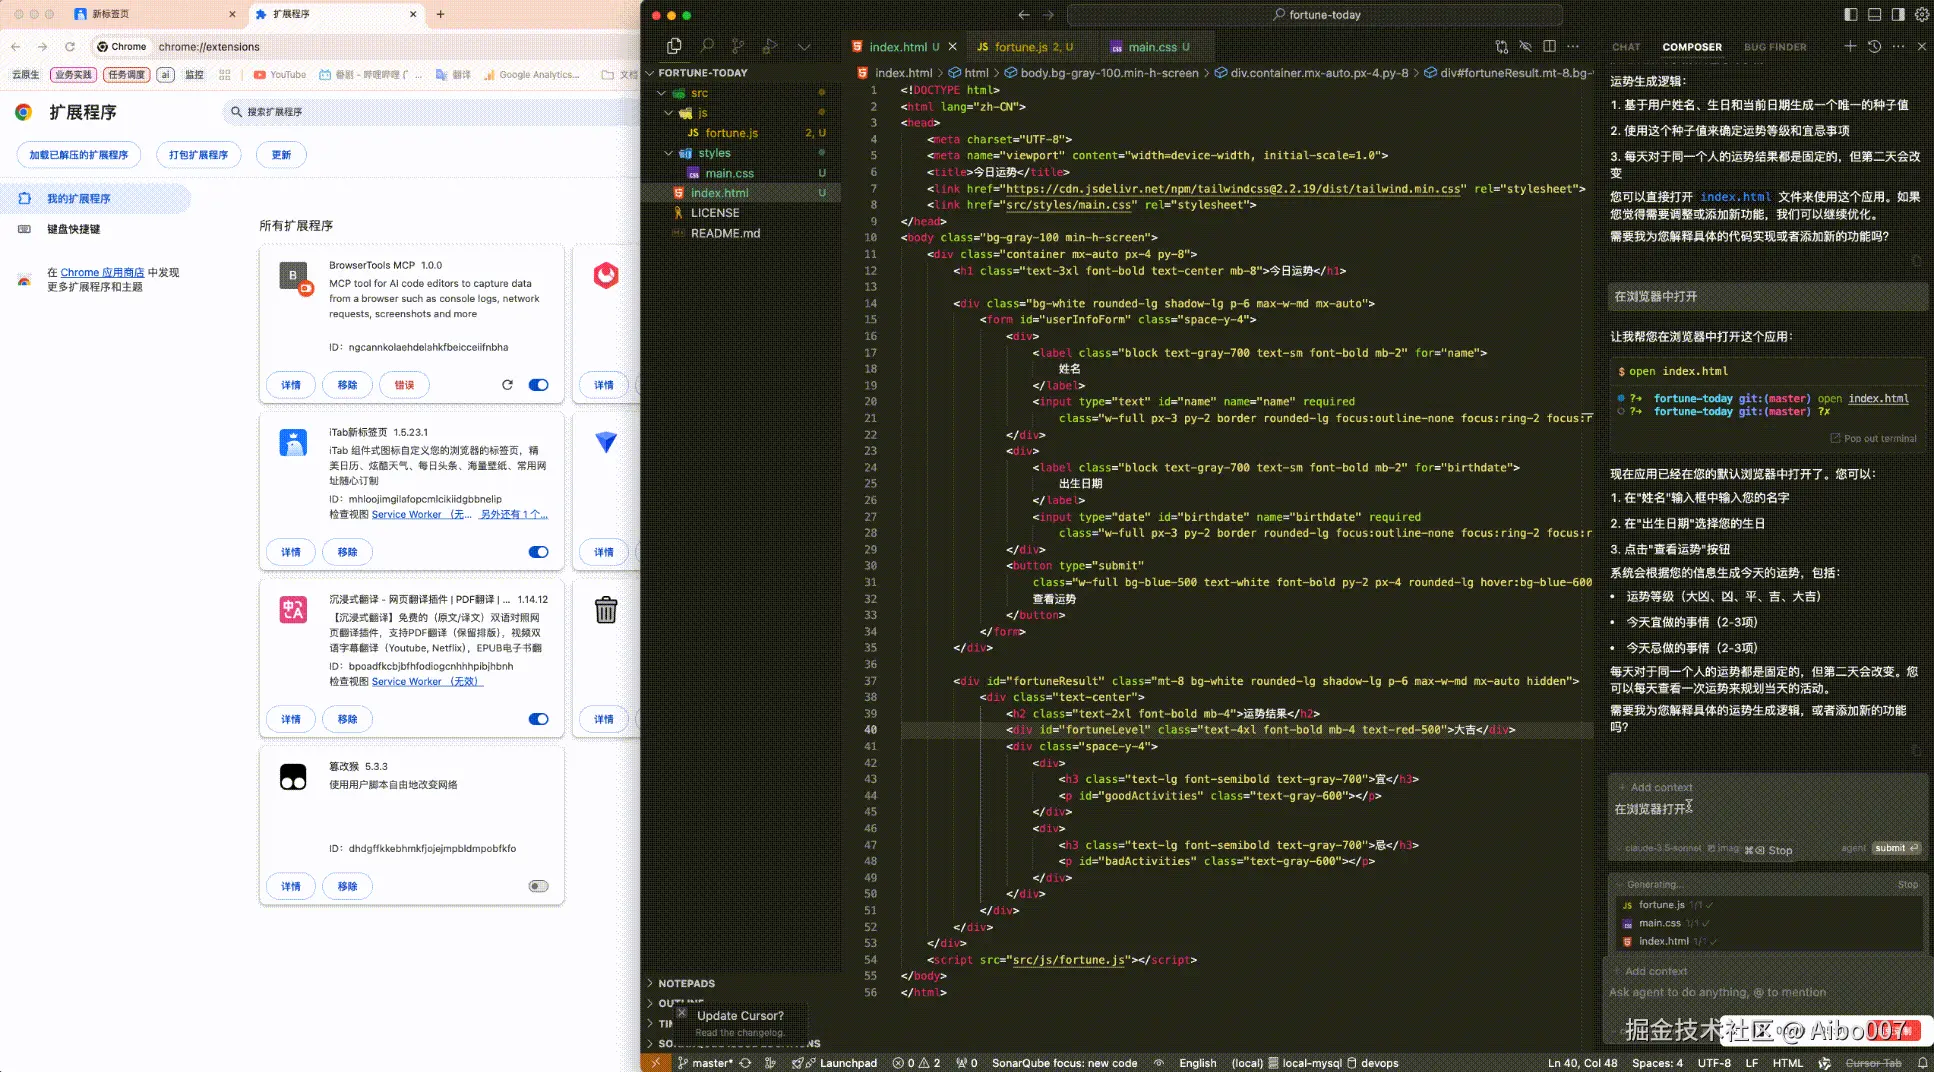Enable the Tampermonkey extension toggle

point(538,886)
